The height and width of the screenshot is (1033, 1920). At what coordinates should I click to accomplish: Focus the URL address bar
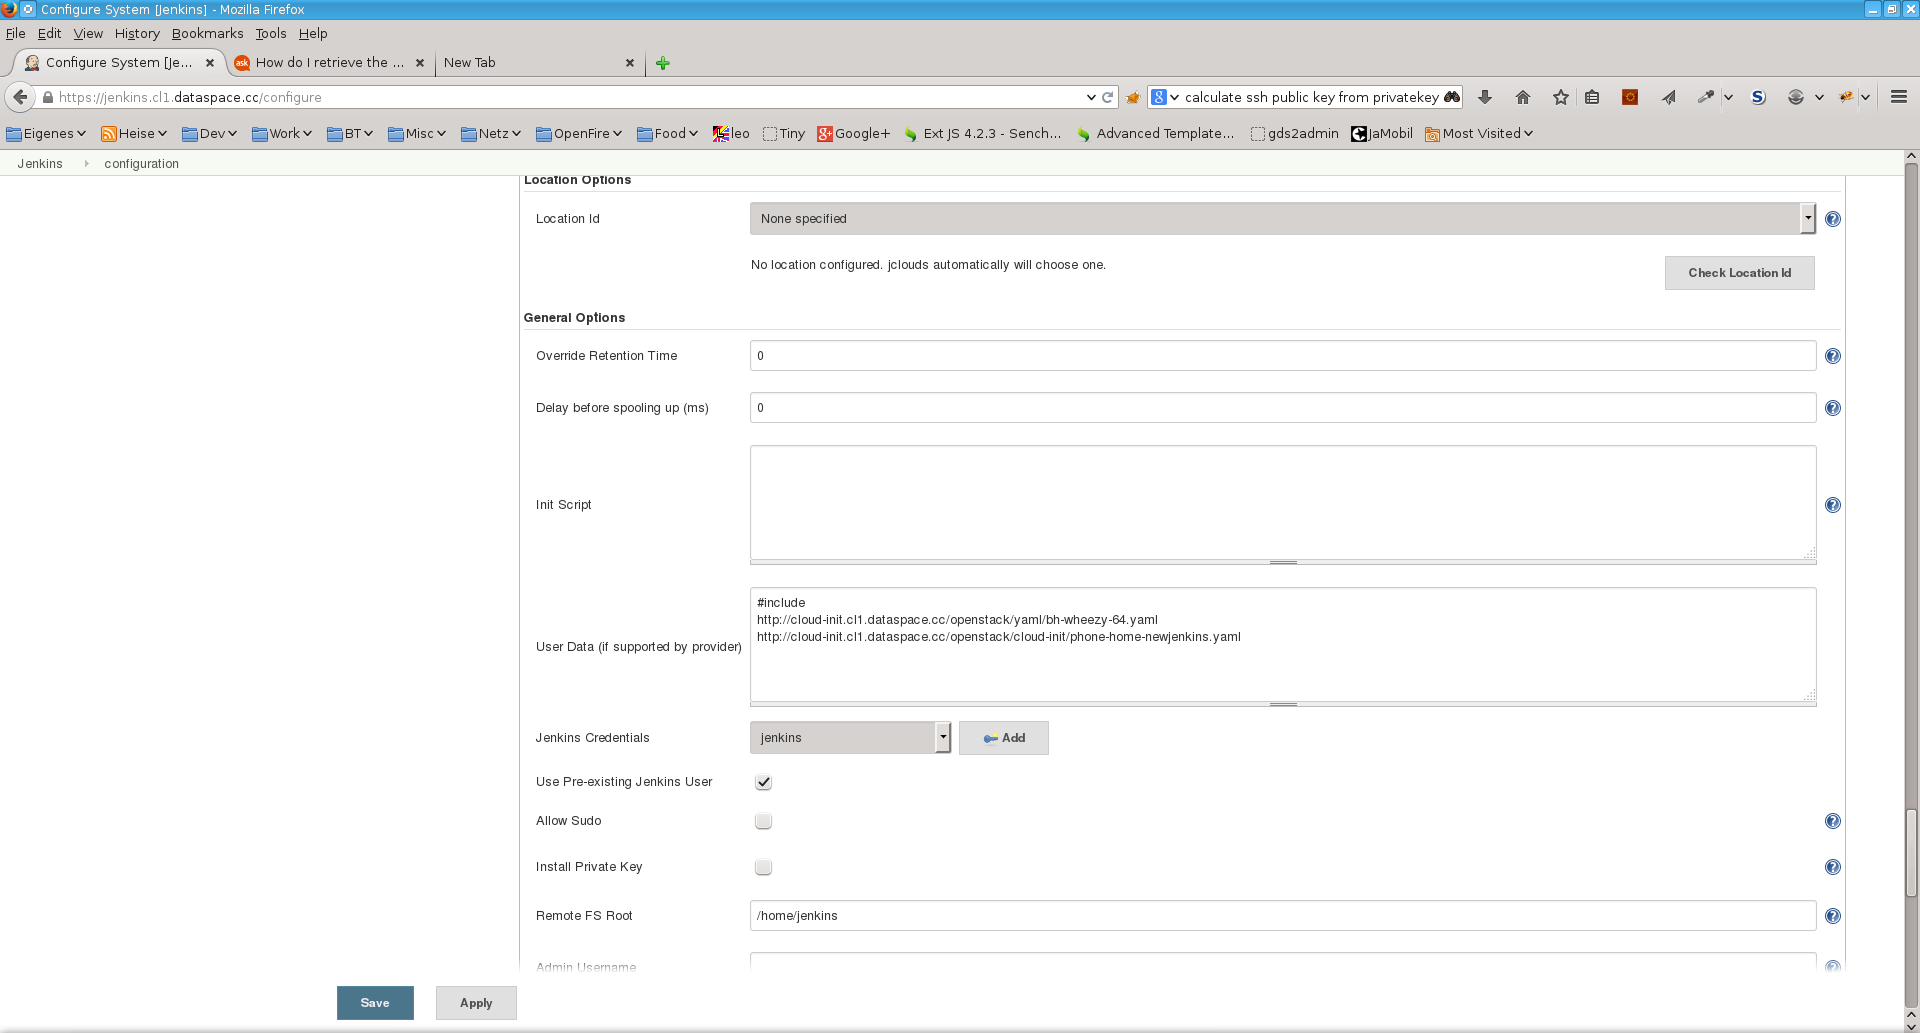[x=570, y=97]
